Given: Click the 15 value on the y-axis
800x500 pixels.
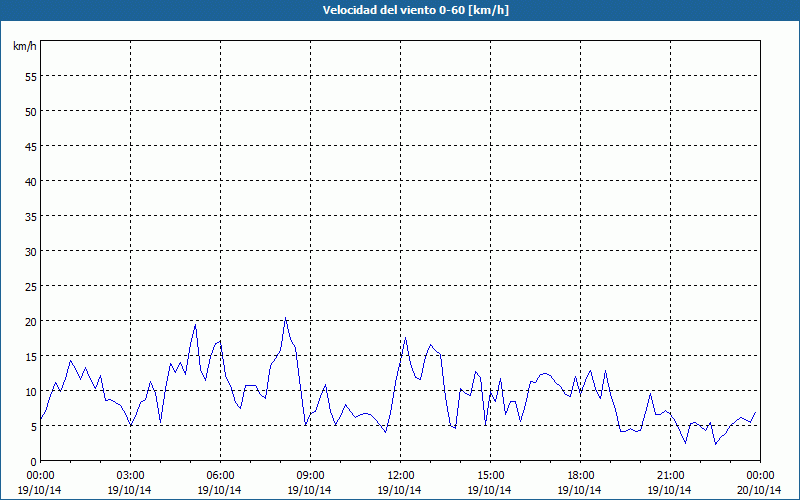Looking at the screenshot, I should coord(31,356).
